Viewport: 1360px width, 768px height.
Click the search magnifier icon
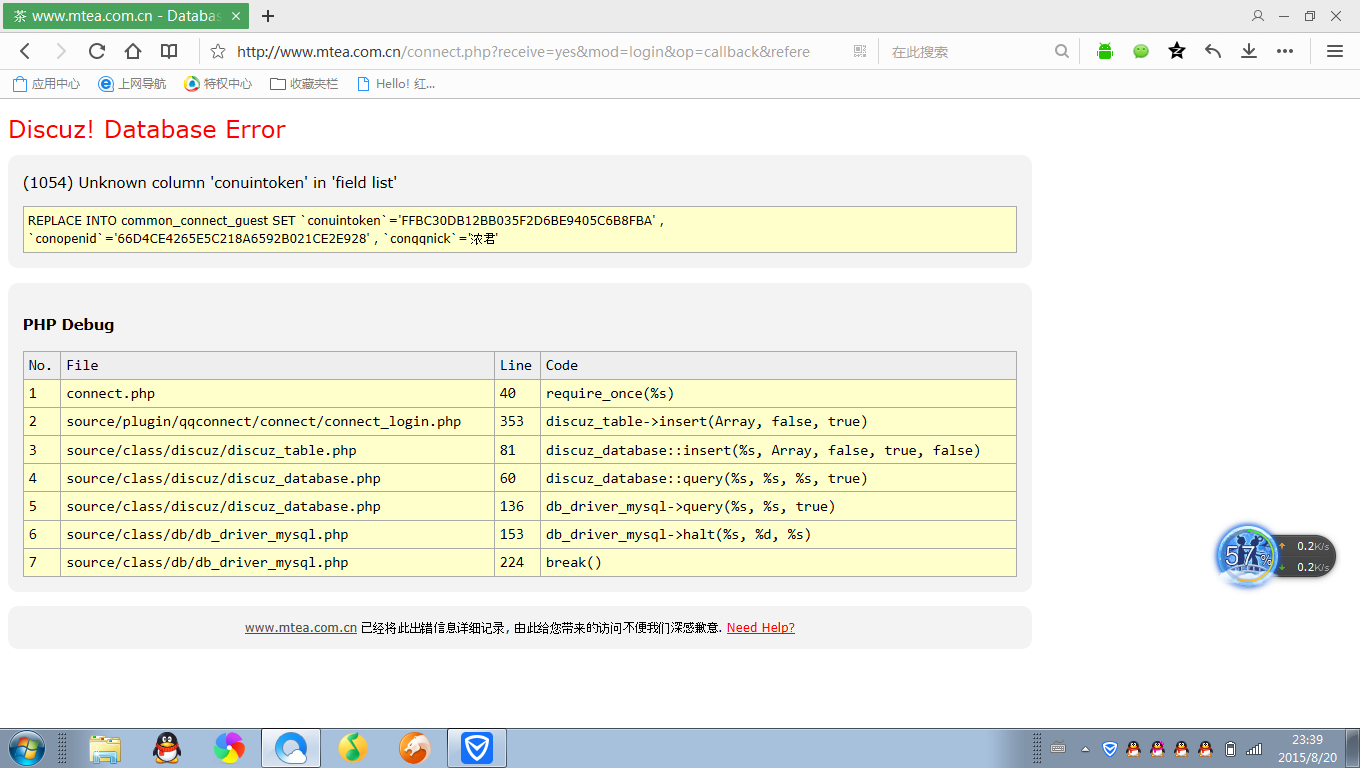pos(1062,51)
